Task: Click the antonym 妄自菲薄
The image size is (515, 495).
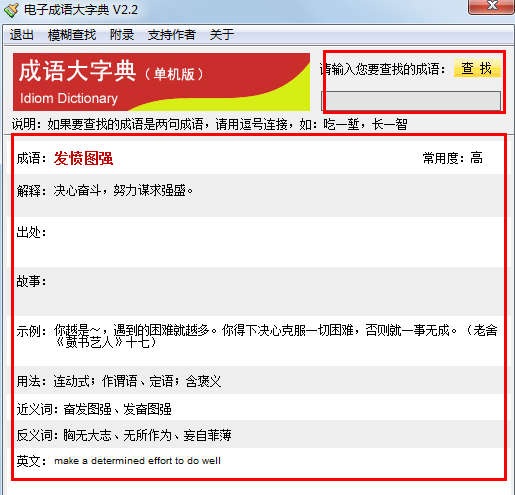Action: (207, 435)
